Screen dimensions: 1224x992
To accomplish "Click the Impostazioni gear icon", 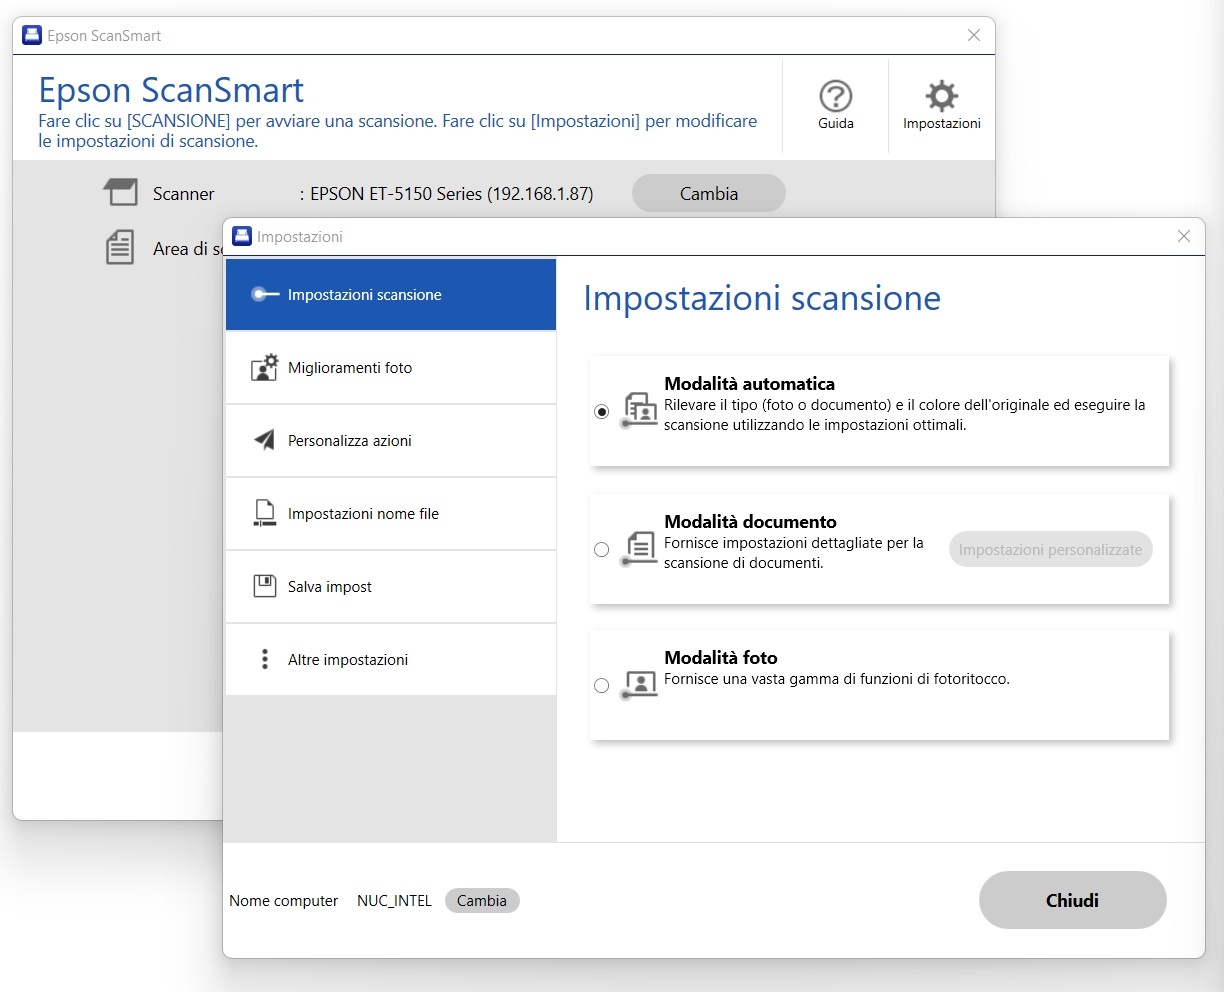I will coord(941,97).
